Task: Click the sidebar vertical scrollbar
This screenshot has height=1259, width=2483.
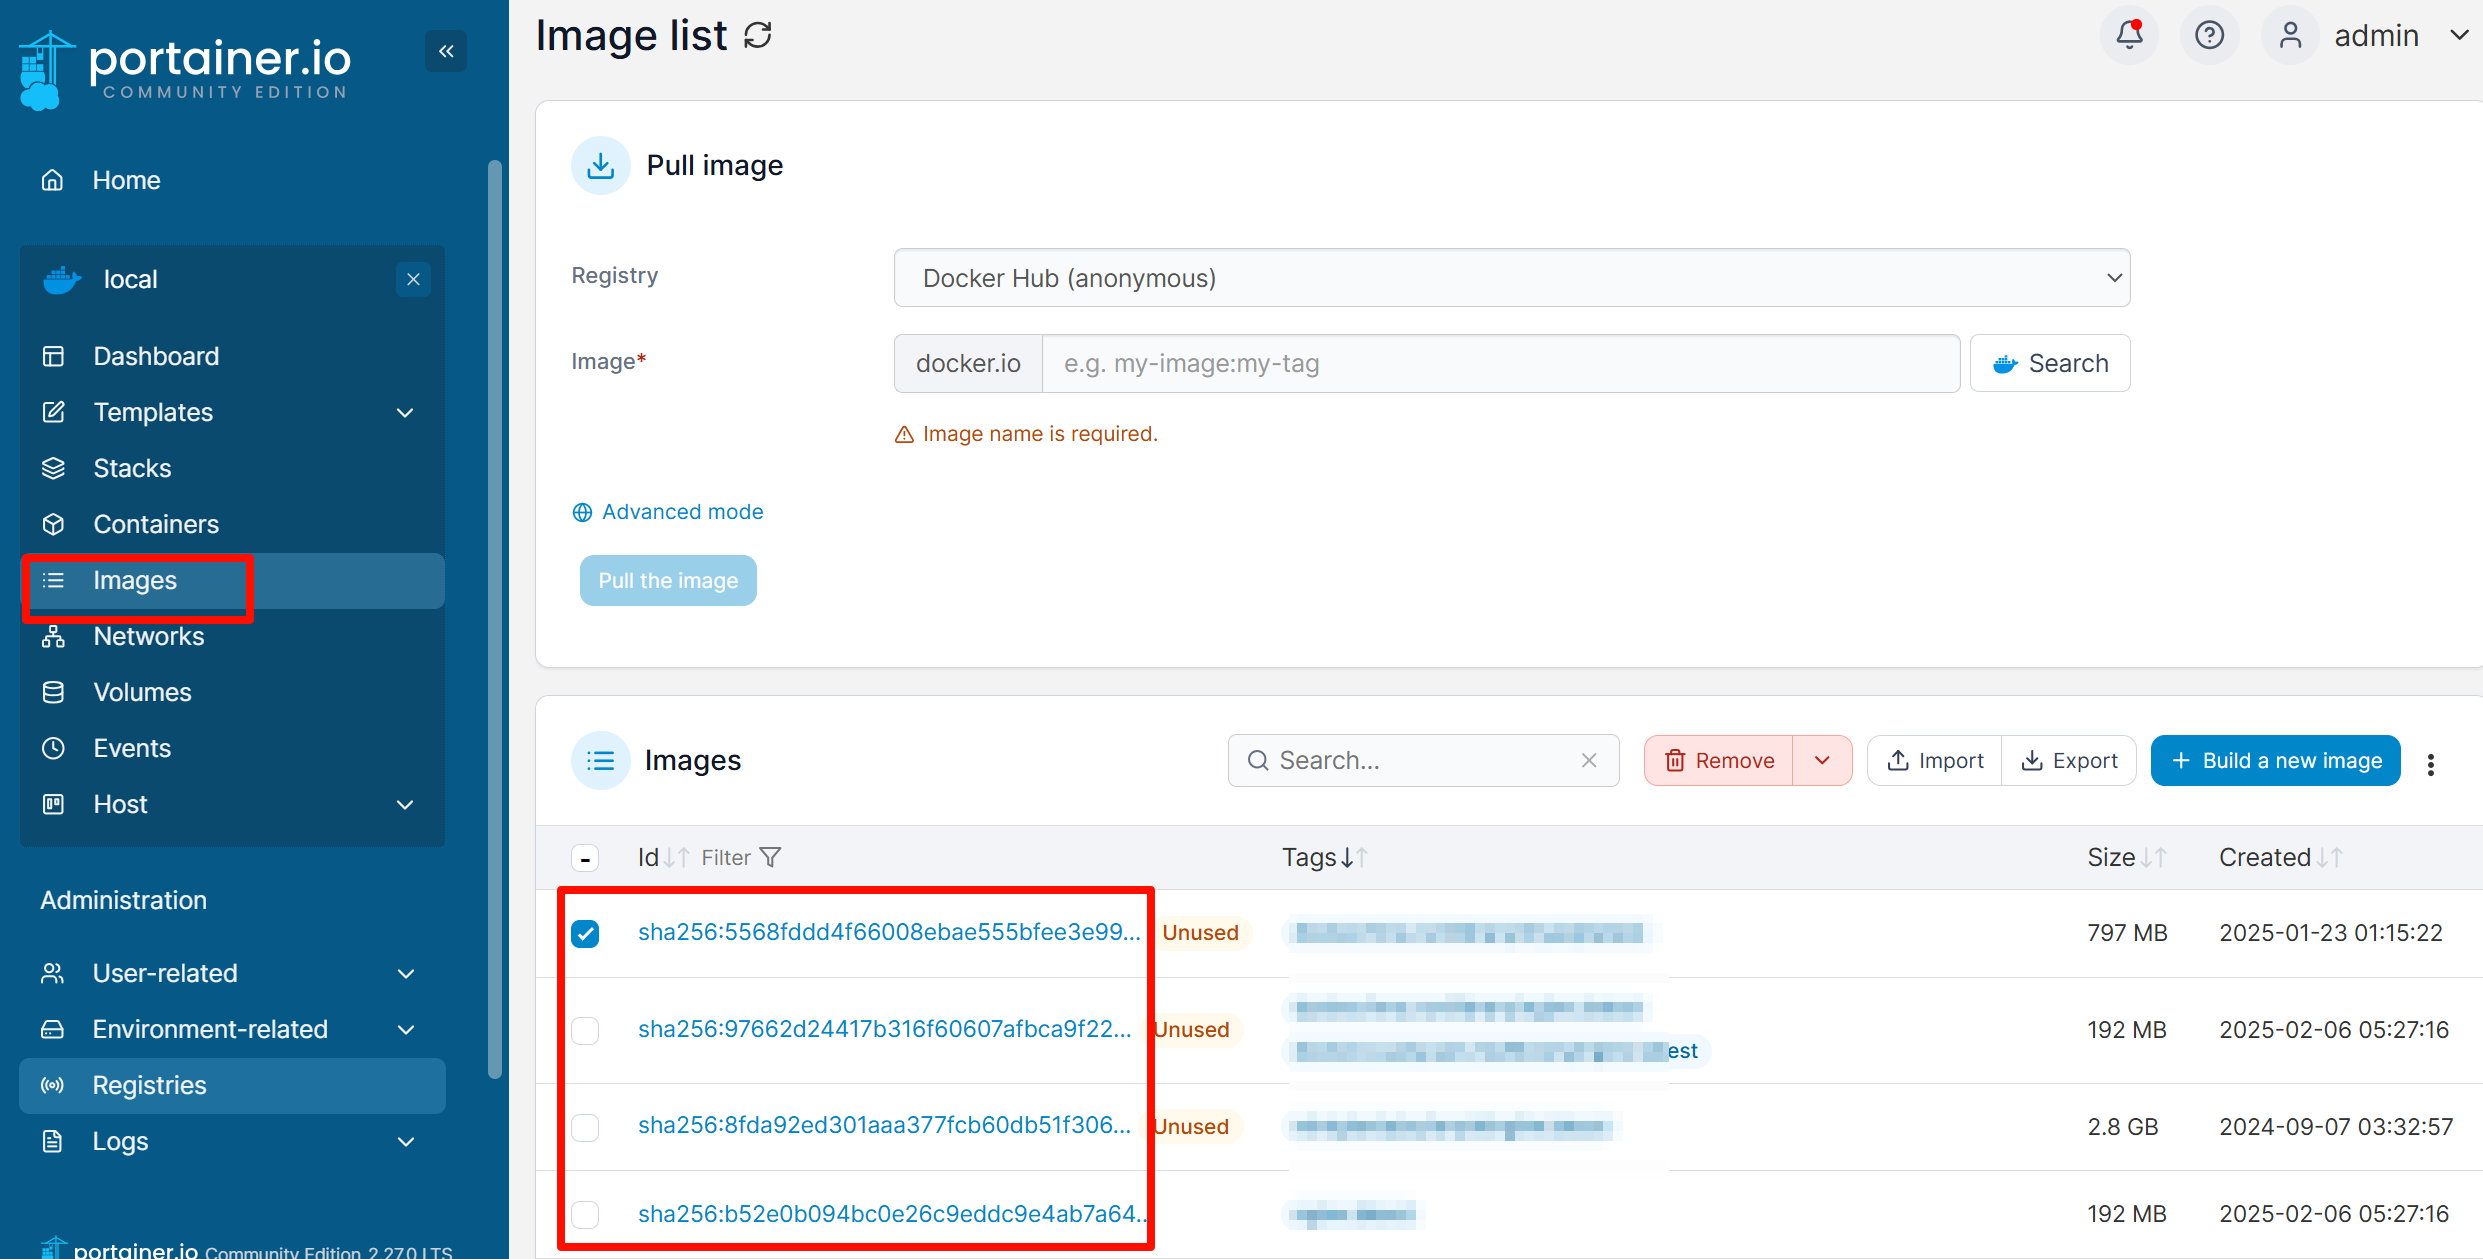Action: click(x=494, y=620)
